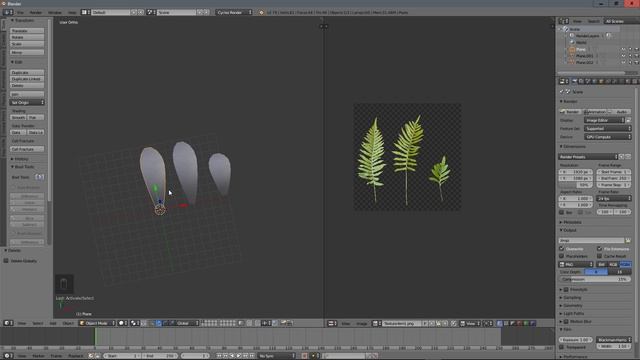Open the Outliner editor type icon

tap(564, 21)
